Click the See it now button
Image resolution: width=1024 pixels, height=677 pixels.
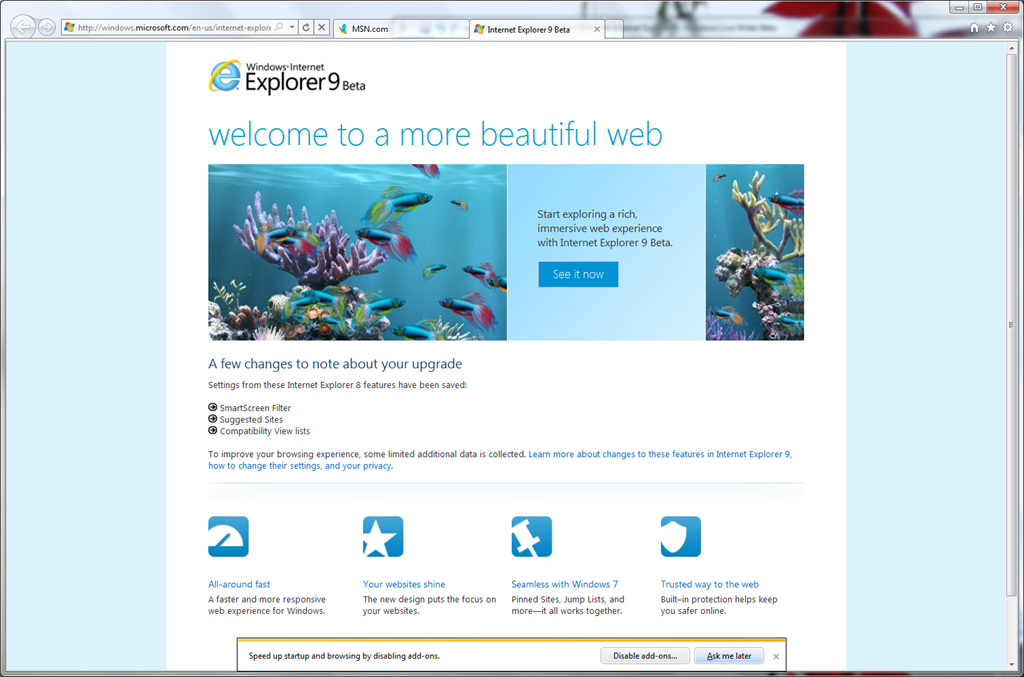pos(578,274)
